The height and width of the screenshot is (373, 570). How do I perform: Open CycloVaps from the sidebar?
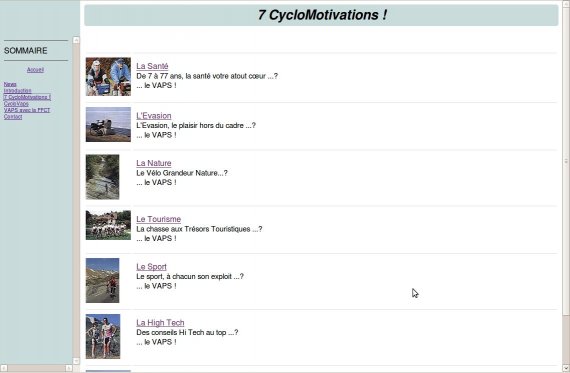[16, 104]
